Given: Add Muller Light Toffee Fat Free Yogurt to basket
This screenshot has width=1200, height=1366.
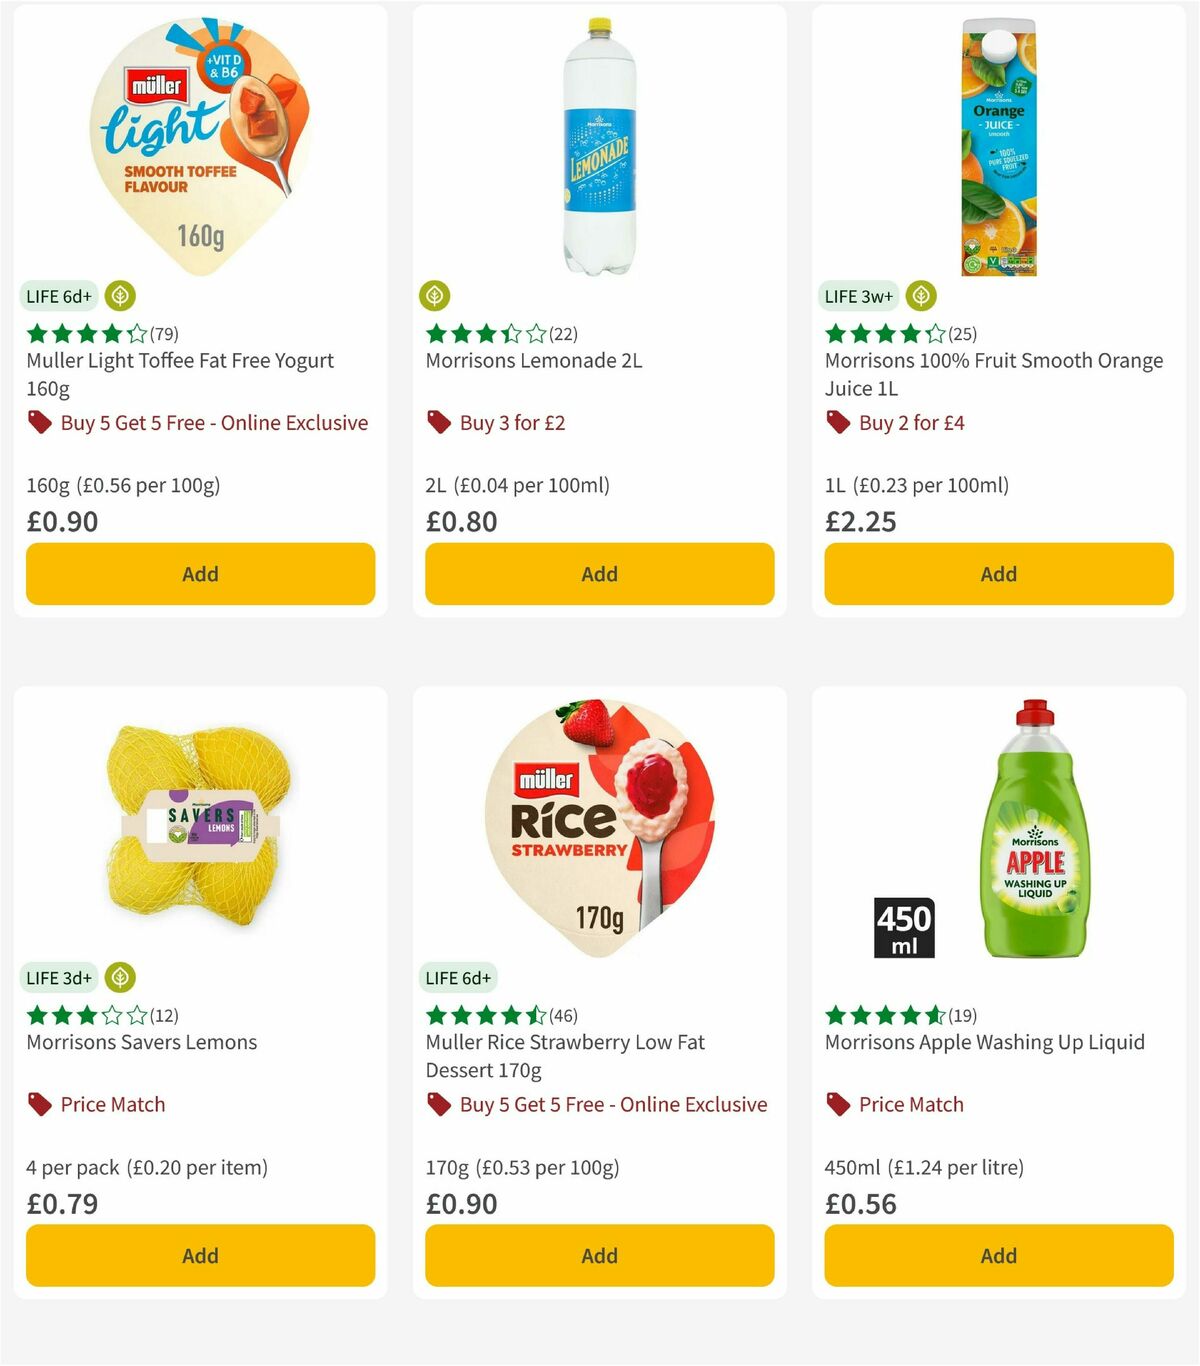Looking at the screenshot, I should (200, 574).
